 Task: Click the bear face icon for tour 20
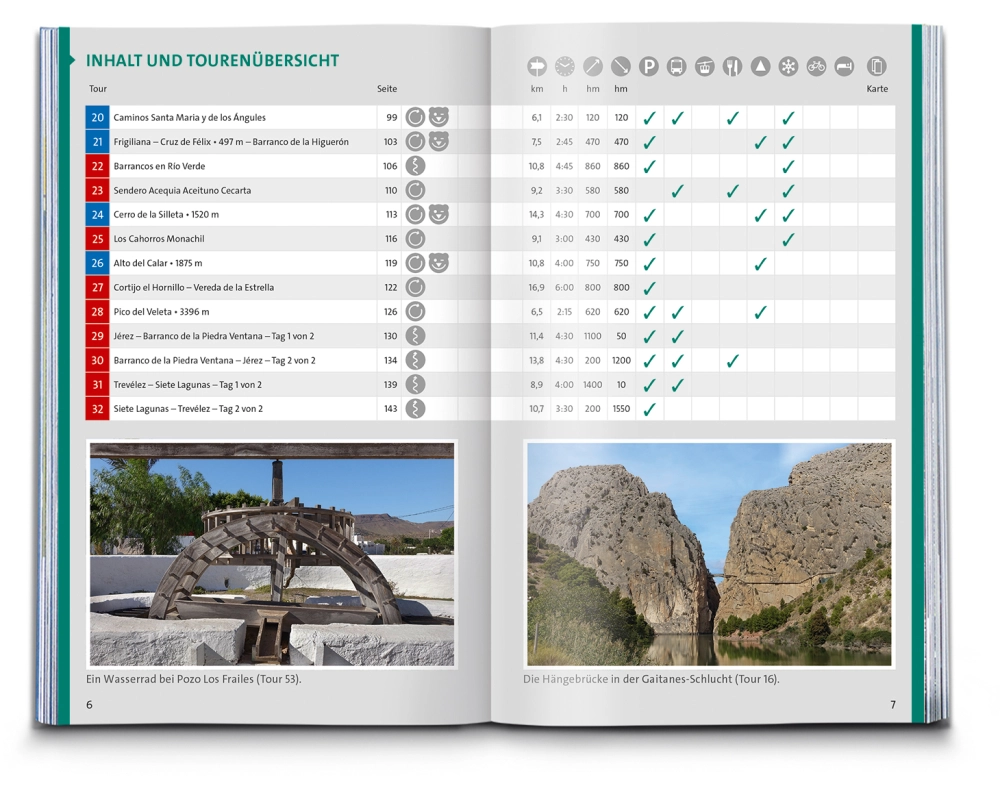[x=439, y=117]
